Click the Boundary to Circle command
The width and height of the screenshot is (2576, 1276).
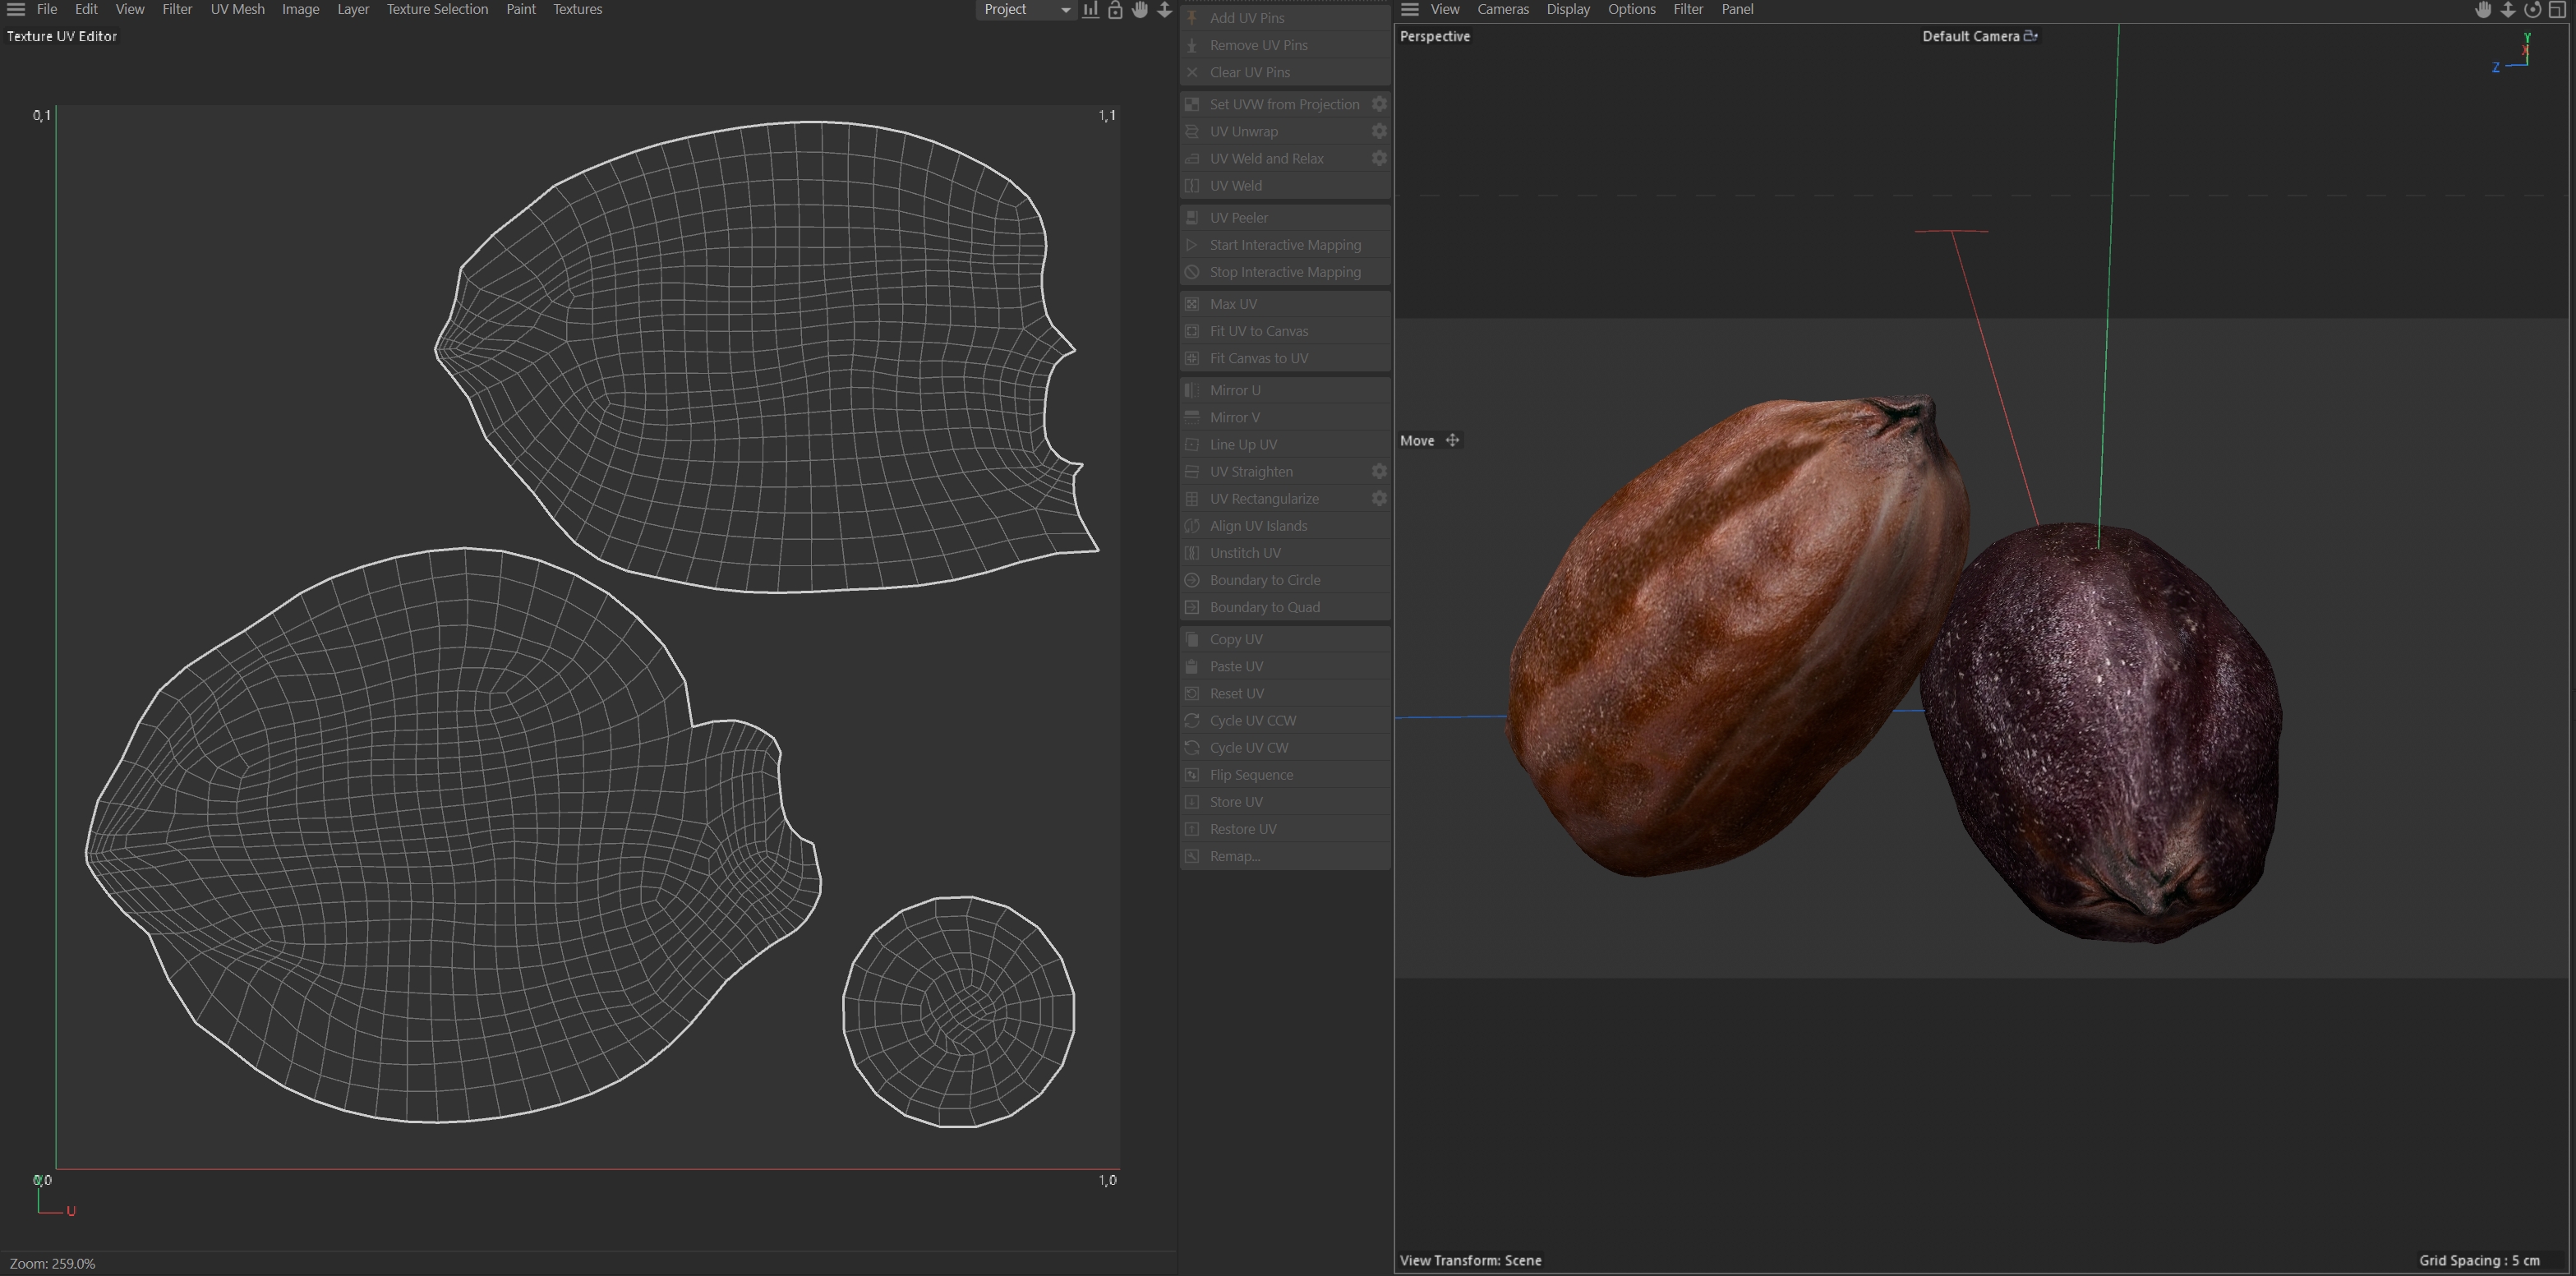[x=1265, y=580]
